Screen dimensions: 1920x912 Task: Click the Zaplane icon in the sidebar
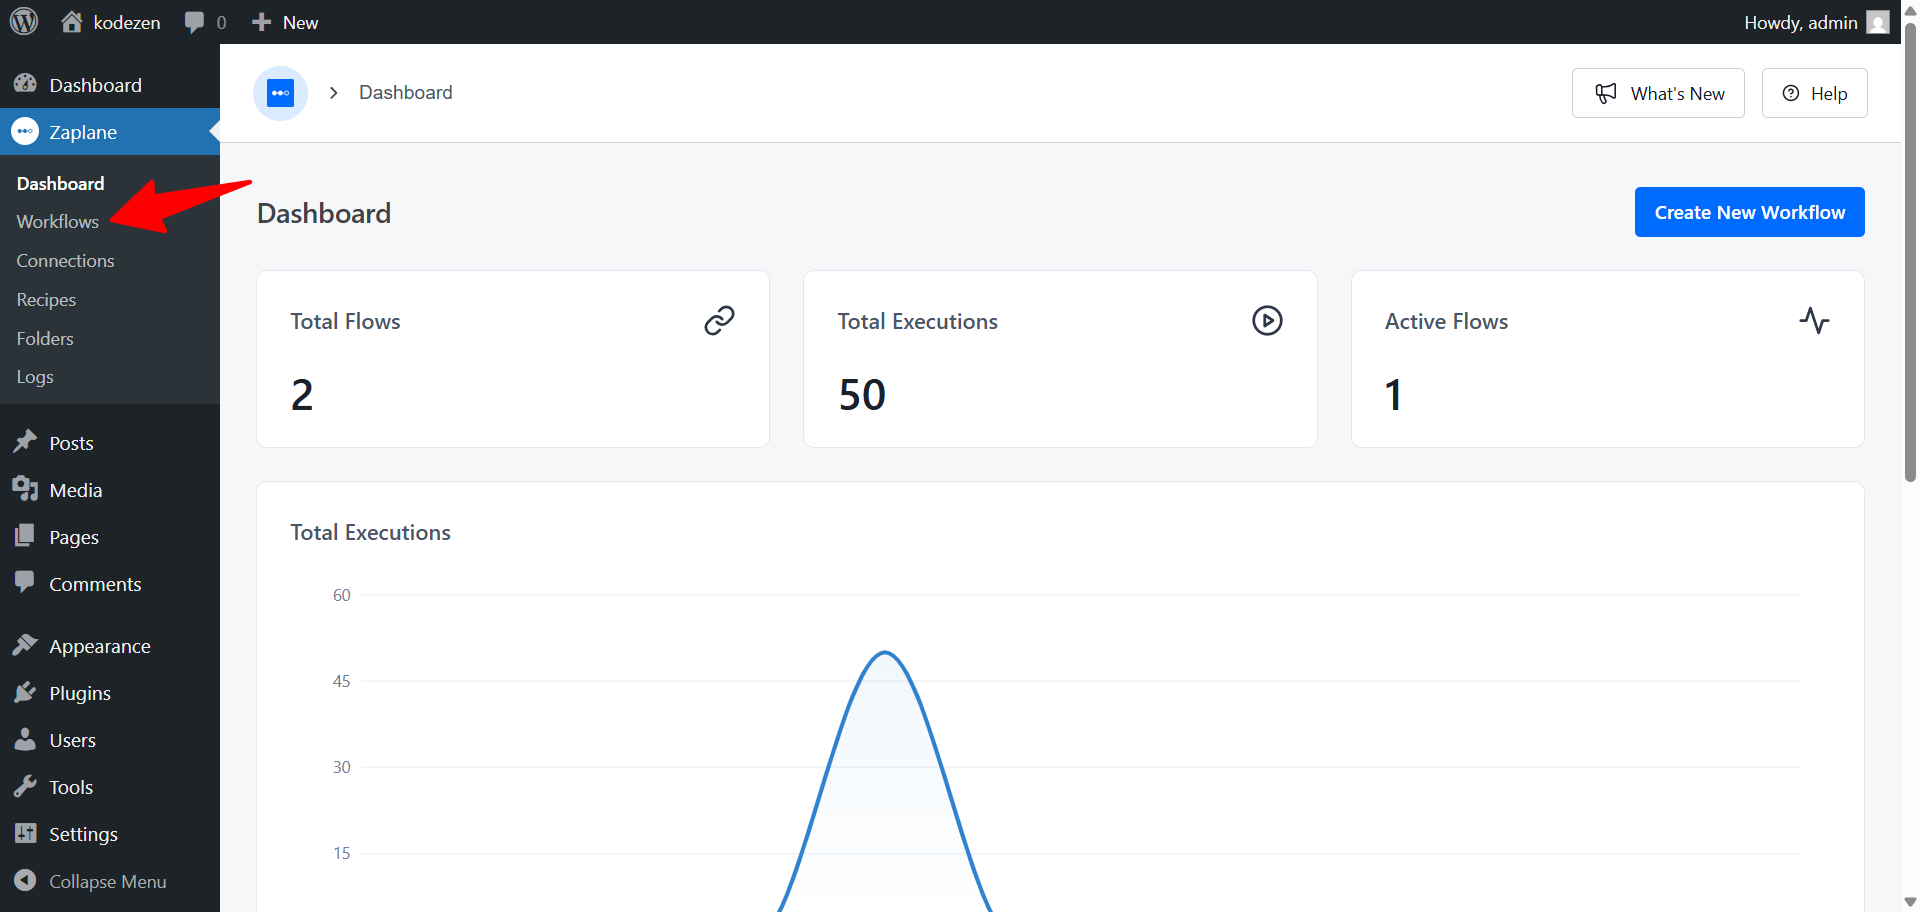coord(25,132)
